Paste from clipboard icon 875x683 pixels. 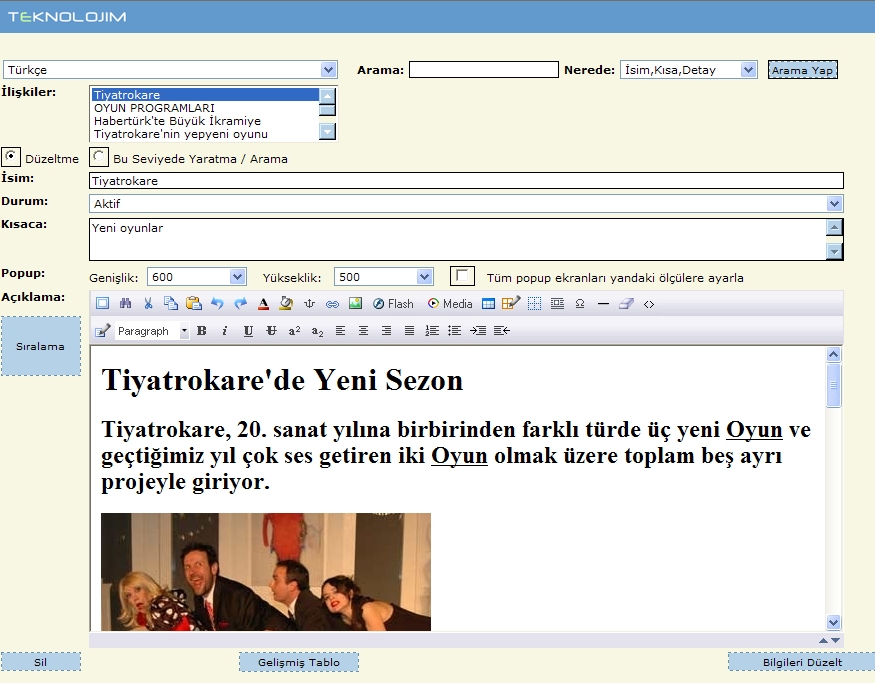[x=194, y=304]
